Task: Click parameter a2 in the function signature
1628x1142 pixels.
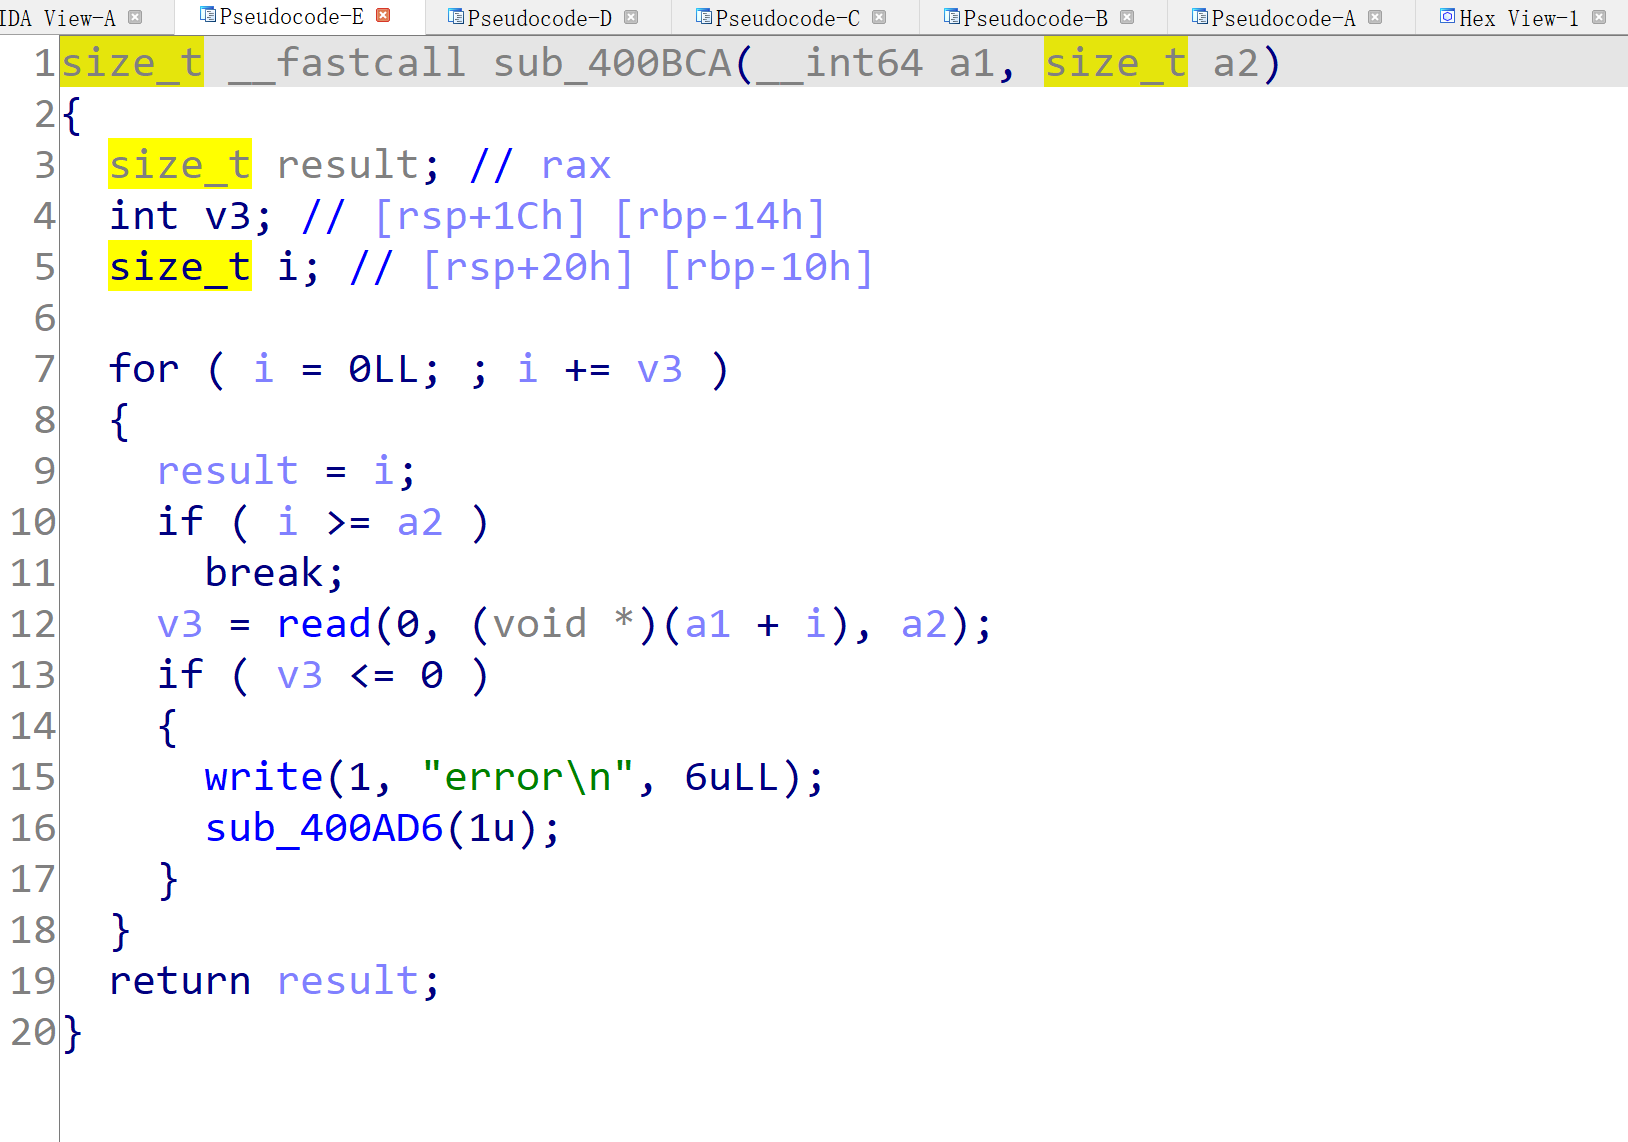Action: [x=1236, y=62]
